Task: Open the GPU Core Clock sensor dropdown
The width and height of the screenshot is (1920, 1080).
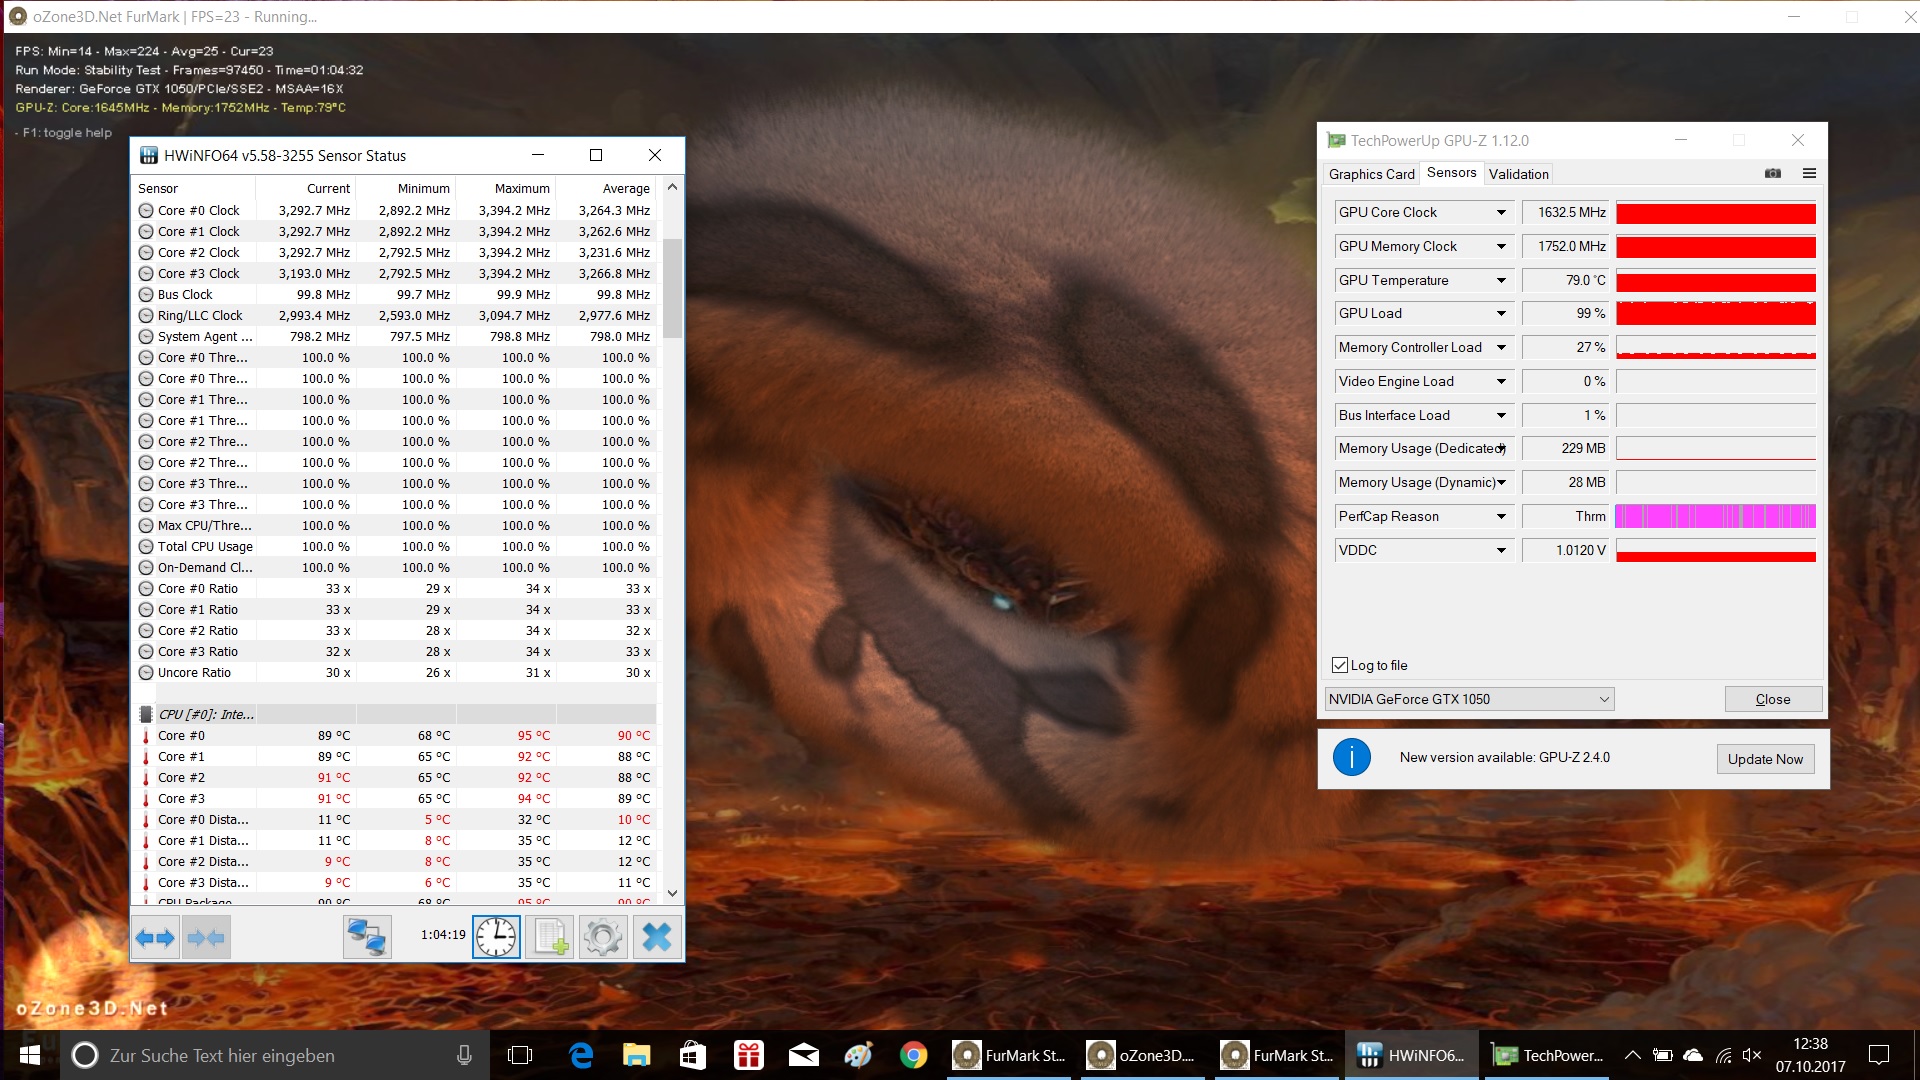Action: [x=1501, y=212]
